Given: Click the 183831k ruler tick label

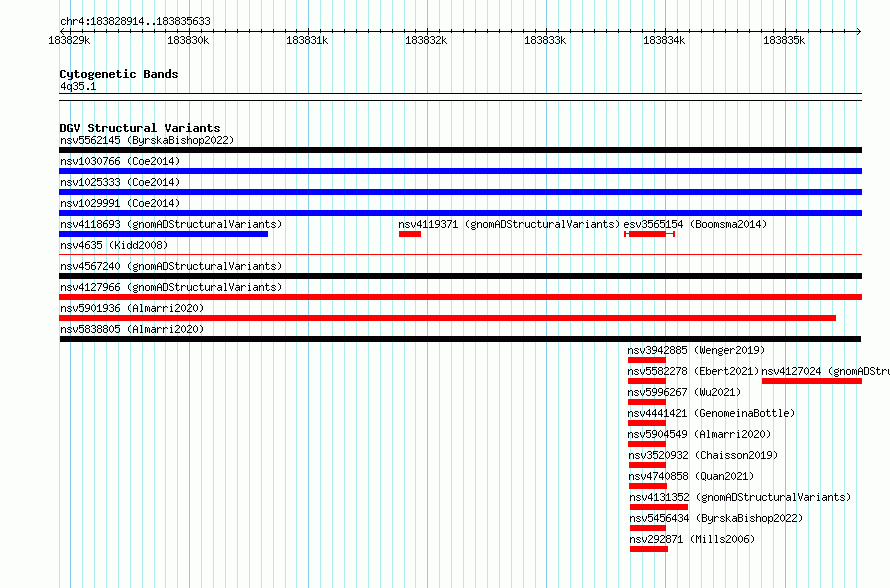Looking at the screenshot, I should 307,41.
